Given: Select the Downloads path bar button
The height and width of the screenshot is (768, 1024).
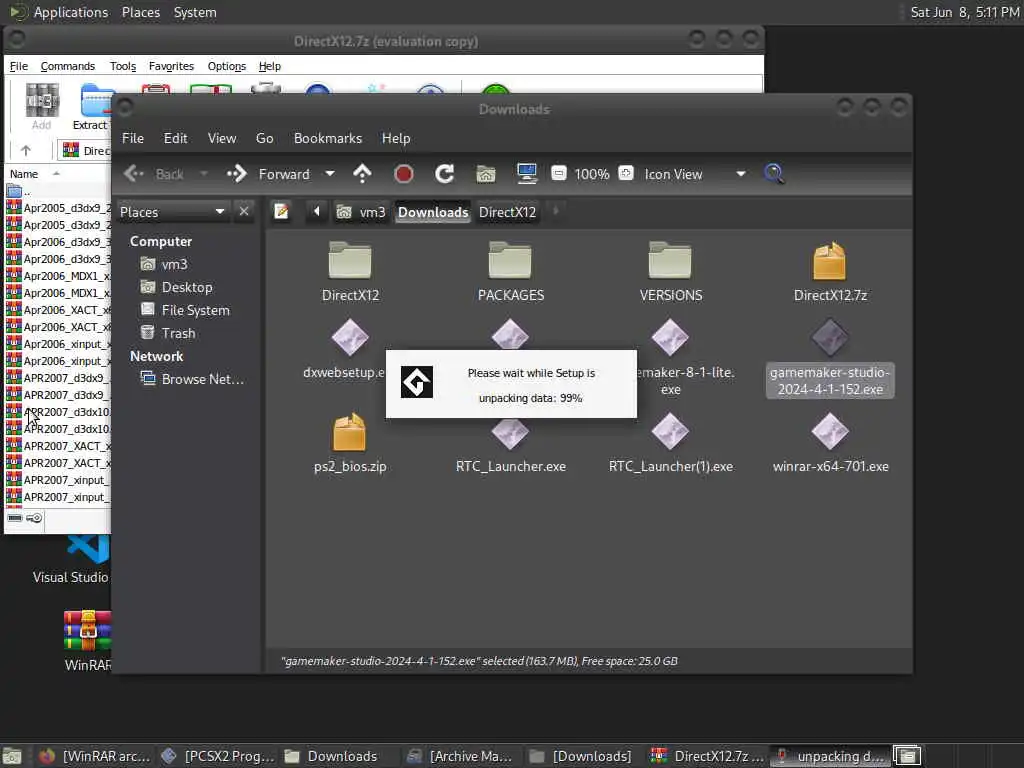Looking at the screenshot, I should click(x=433, y=212).
